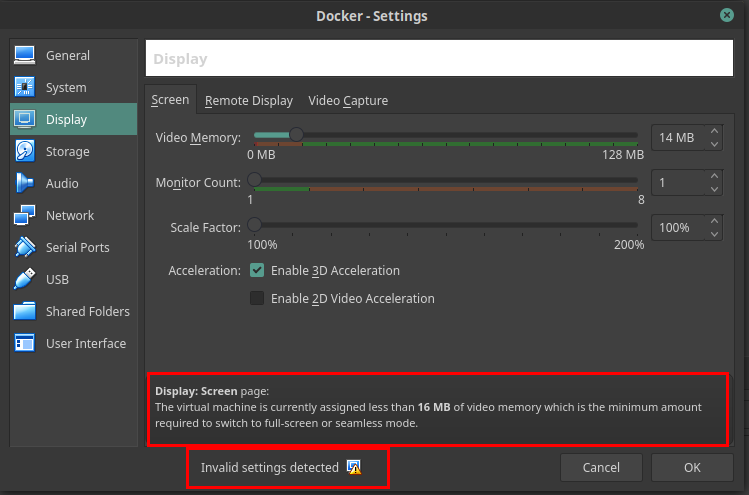The width and height of the screenshot is (749, 495).
Task: Click the Display monitor icon in sidebar
Action: pyautogui.click(x=24, y=119)
